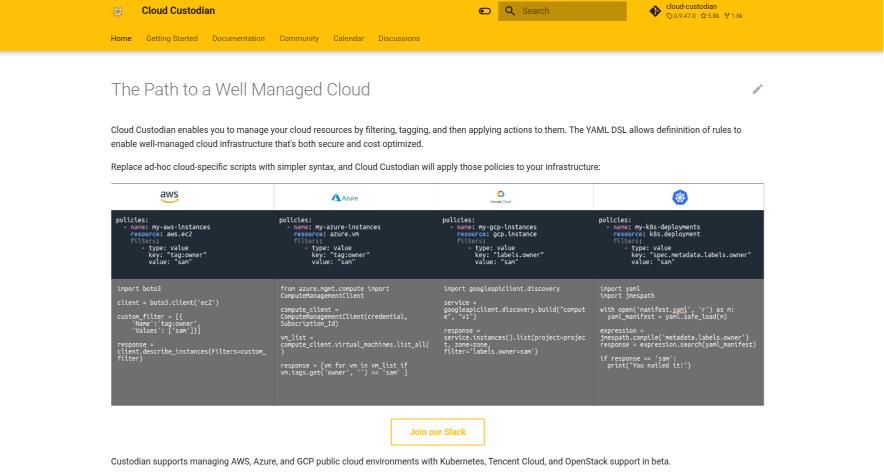Click the 'import boto3' code line
The height and width of the screenshot is (474, 884).
point(139,289)
